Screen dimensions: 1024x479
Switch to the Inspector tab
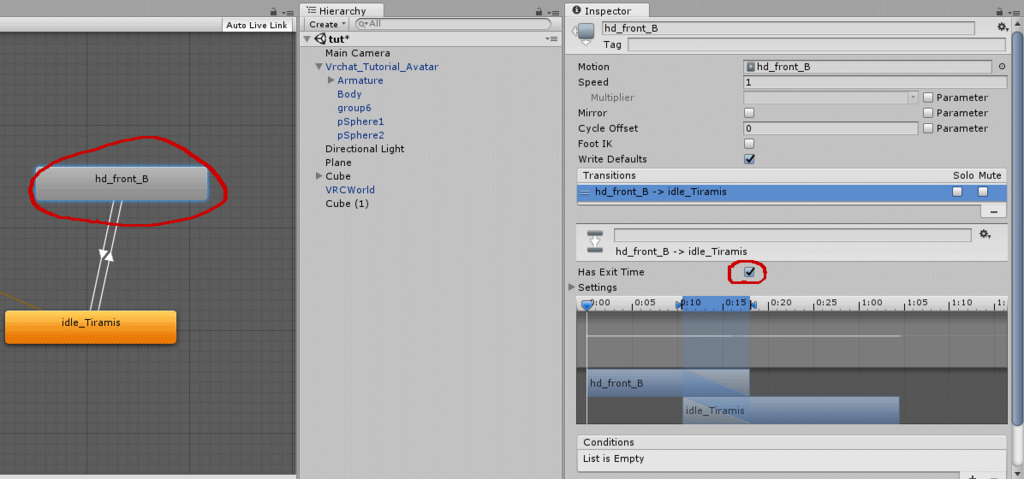[x=607, y=11]
